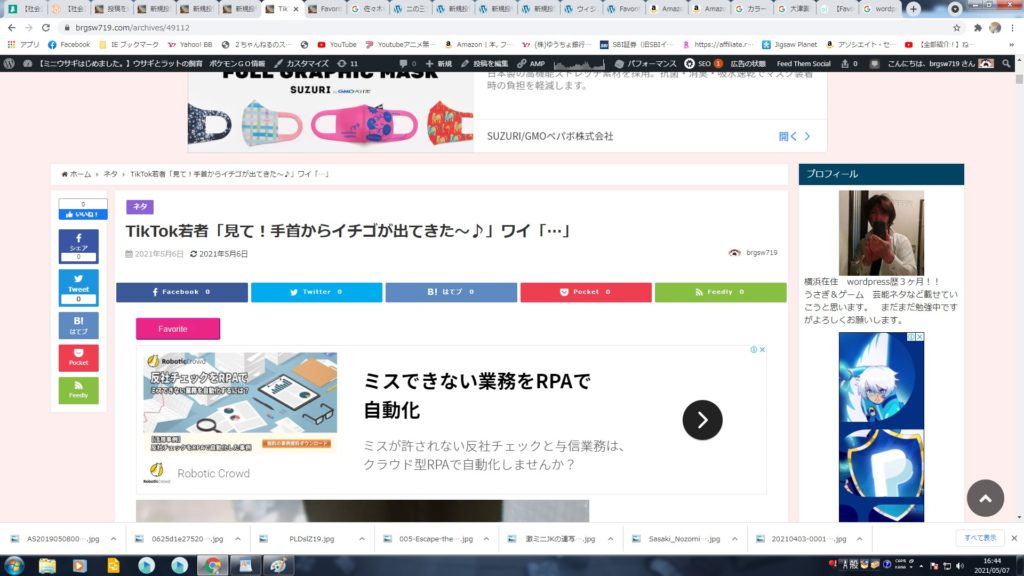Open Chrome from the Windows taskbar
This screenshot has height=576, width=1024.
pos(212,566)
